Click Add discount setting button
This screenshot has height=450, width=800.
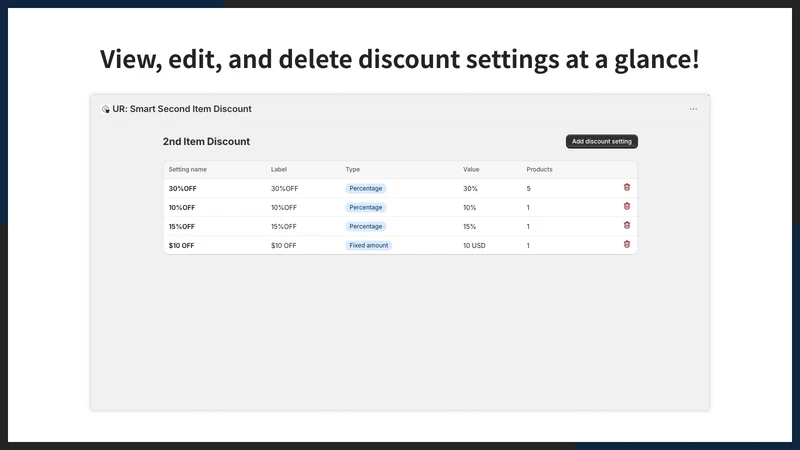point(602,141)
